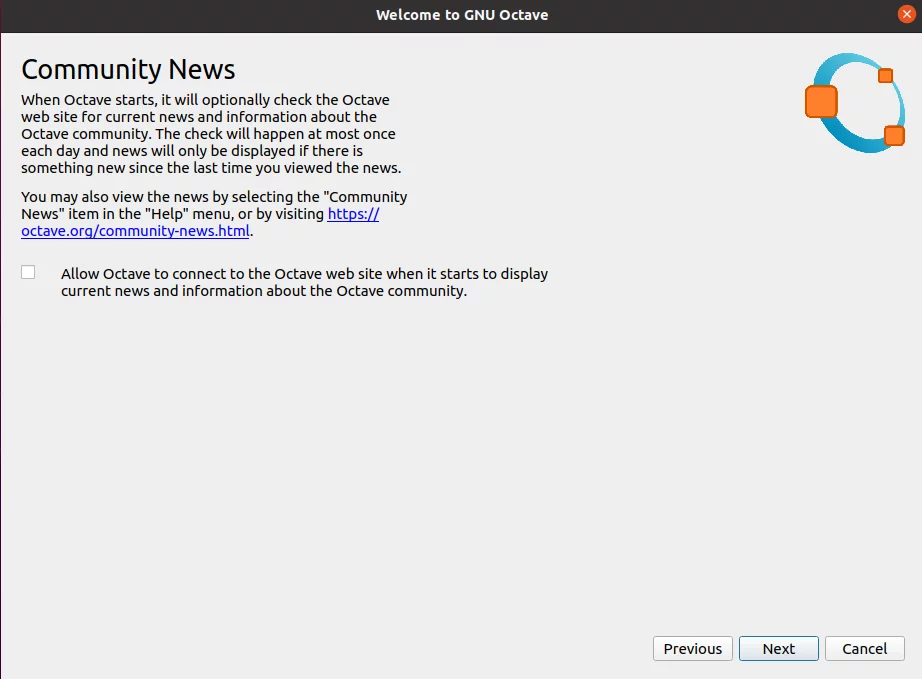Image resolution: width=922 pixels, height=679 pixels.
Task: Click the Community News heading
Action: pyautogui.click(x=128, y=69)
